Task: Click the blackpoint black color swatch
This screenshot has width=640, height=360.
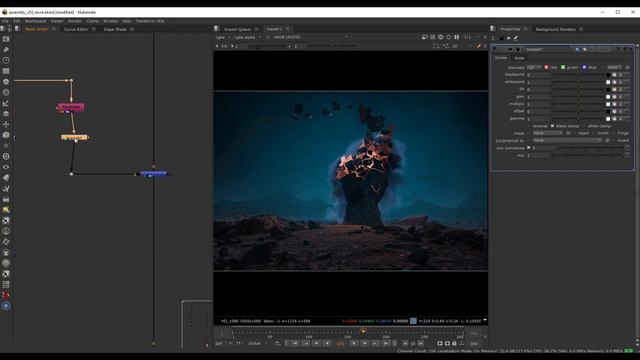Action: 608,75
